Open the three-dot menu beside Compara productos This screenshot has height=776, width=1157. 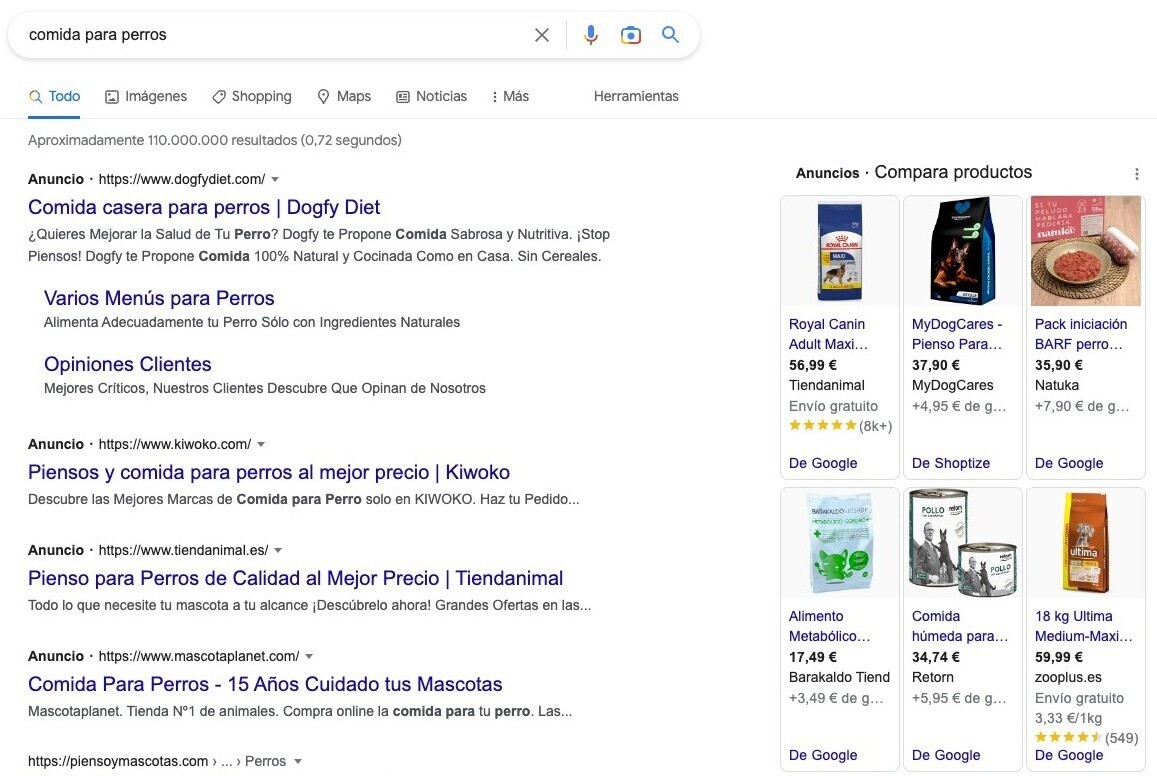pos(1136,174)
